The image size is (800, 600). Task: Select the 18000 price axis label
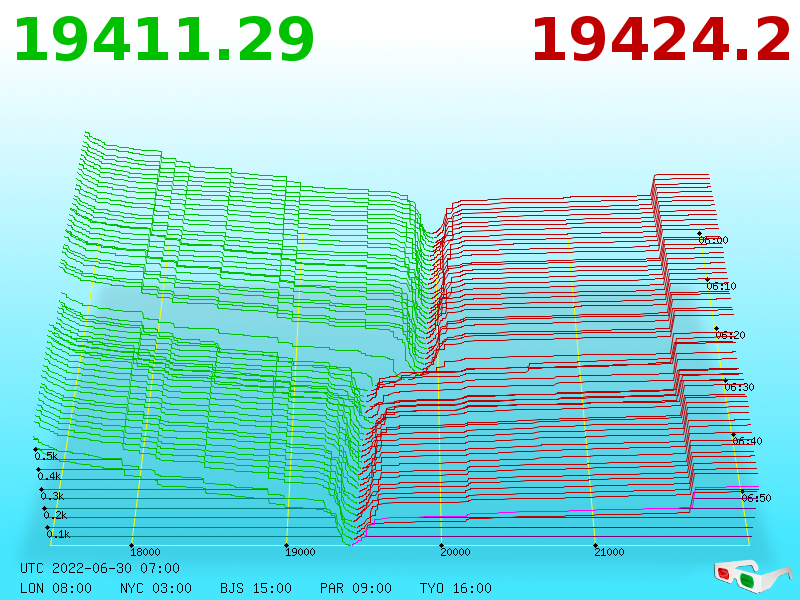click(x=145, y=552)
